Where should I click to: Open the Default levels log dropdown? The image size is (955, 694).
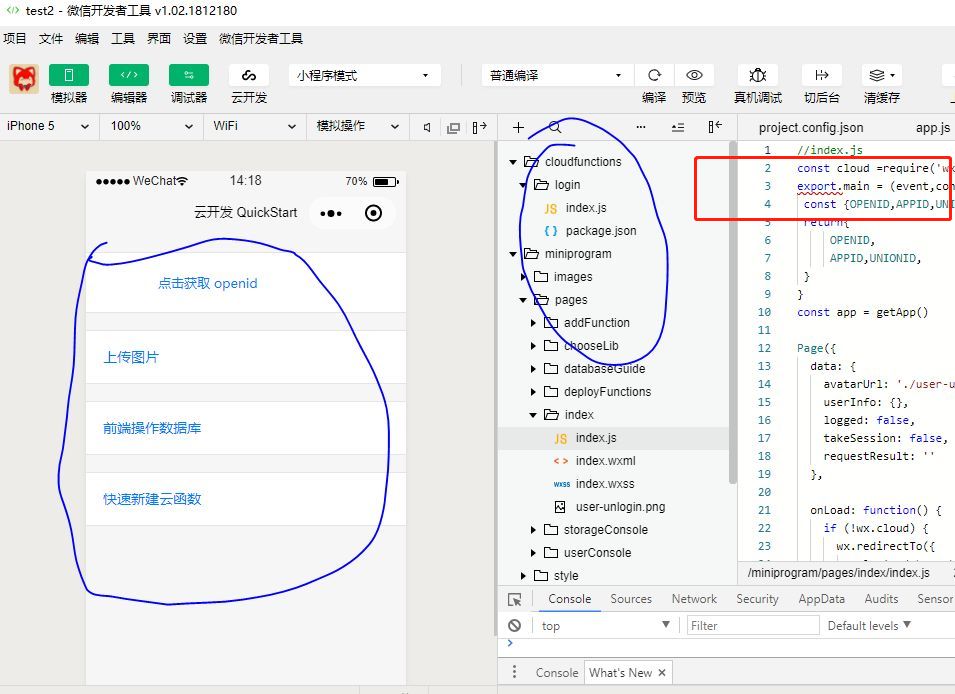click(x=869, y=626)
